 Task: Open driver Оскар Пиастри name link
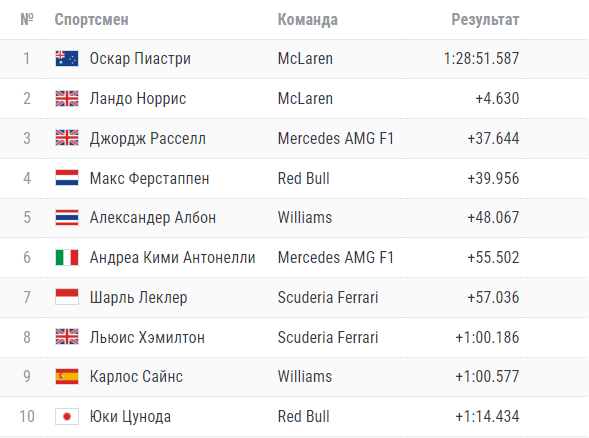[x=140, y=59]
